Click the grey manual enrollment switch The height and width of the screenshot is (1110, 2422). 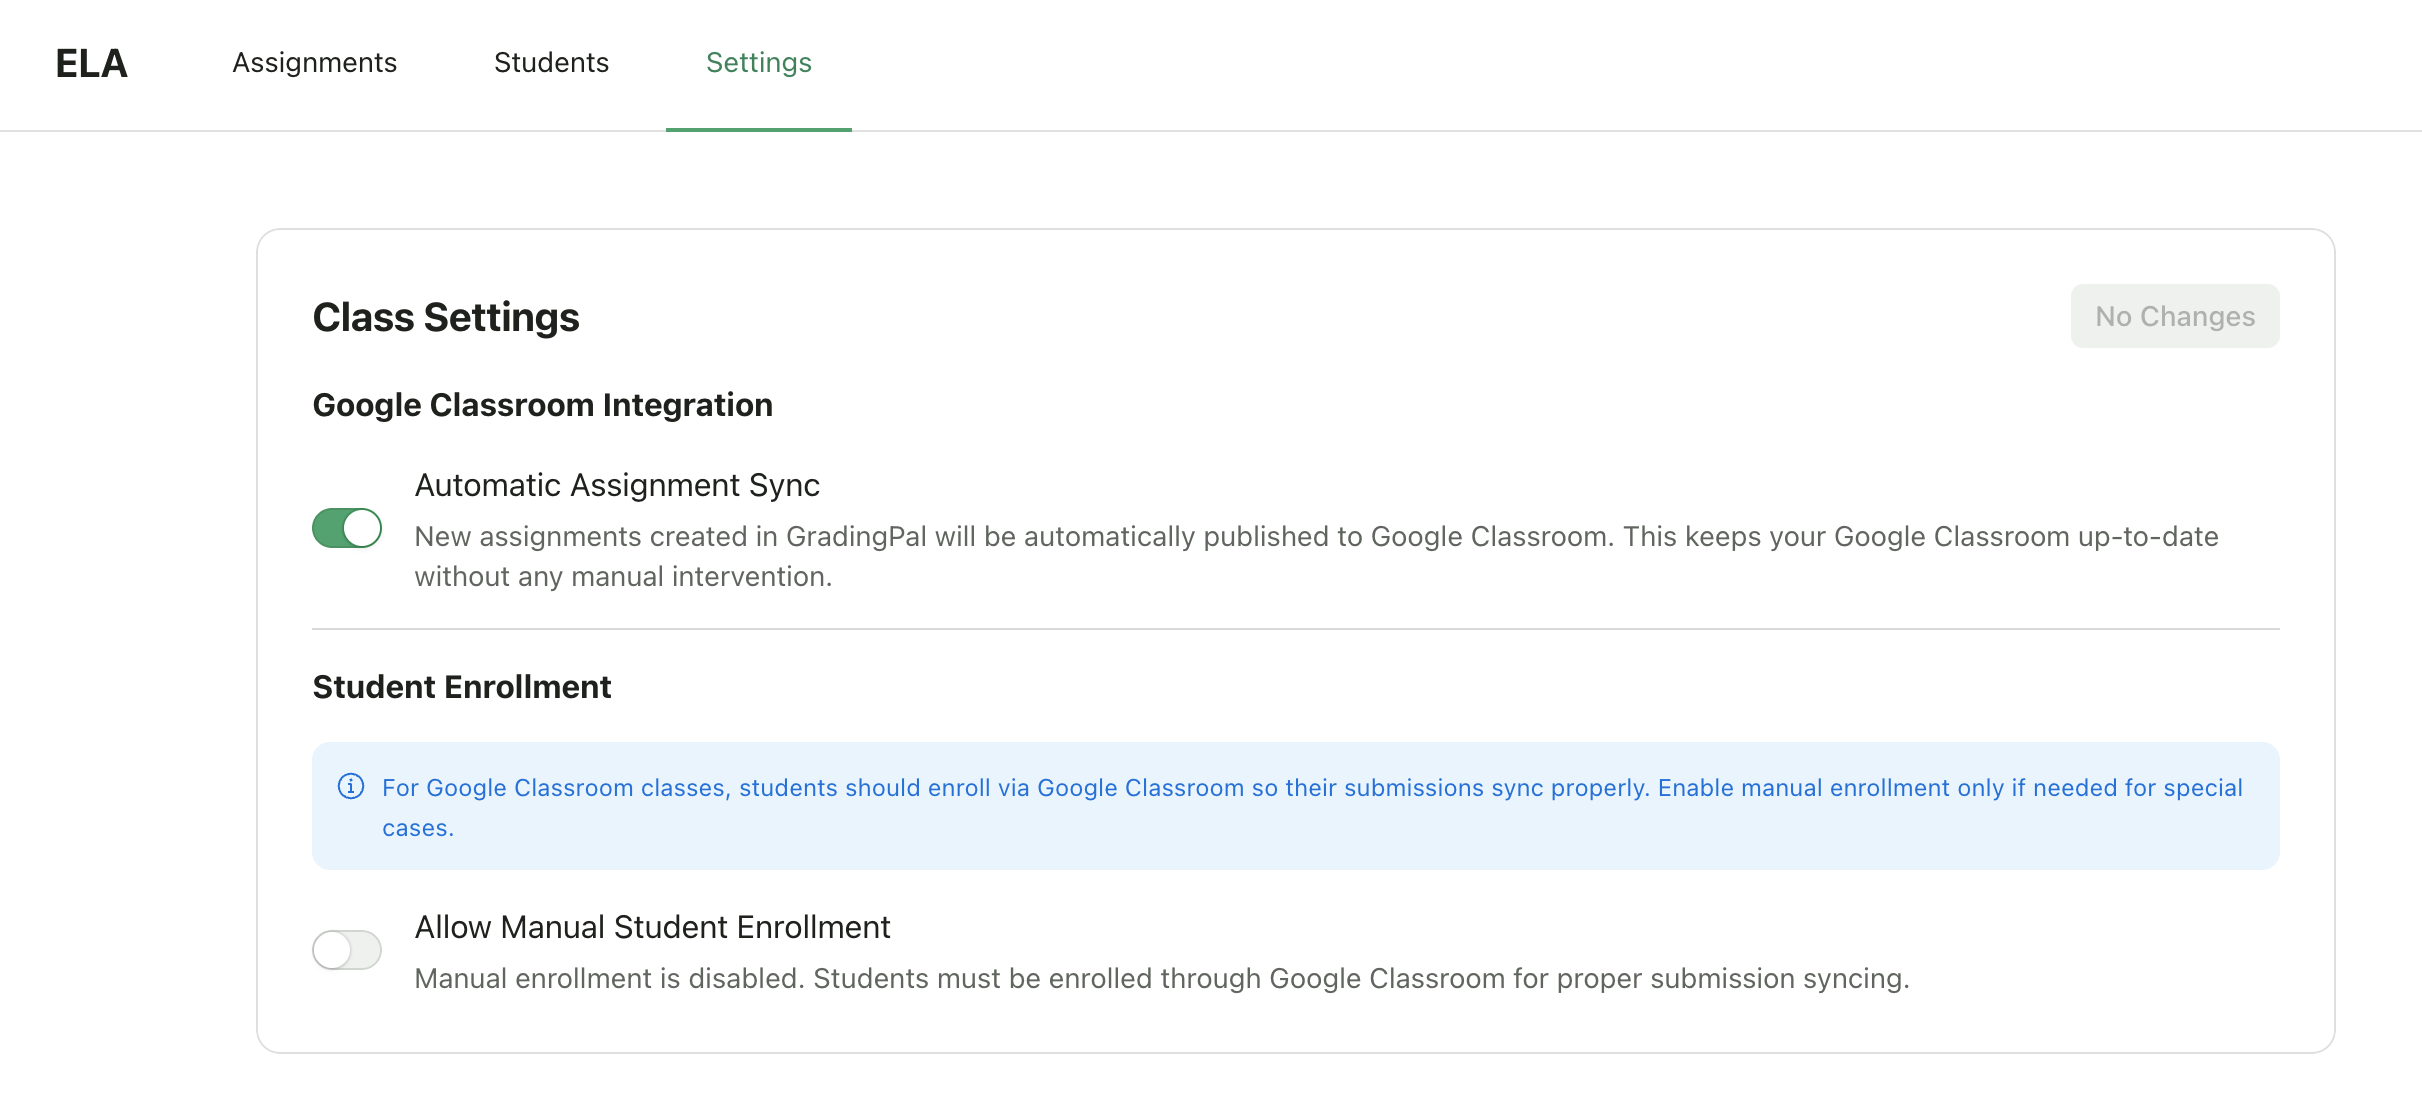coord(347,949)
